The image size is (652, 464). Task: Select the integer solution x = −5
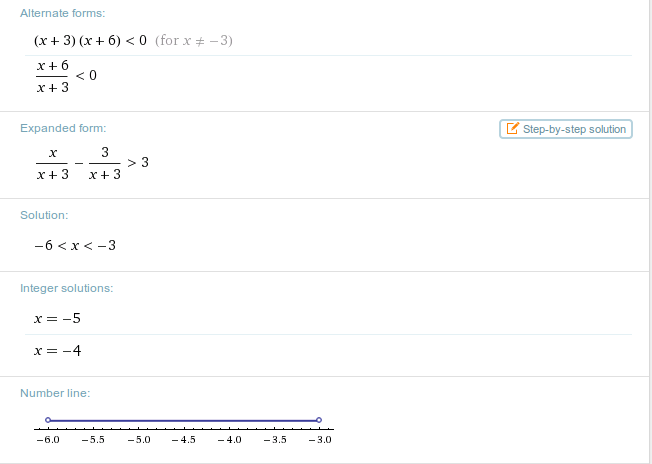[56, 318]
